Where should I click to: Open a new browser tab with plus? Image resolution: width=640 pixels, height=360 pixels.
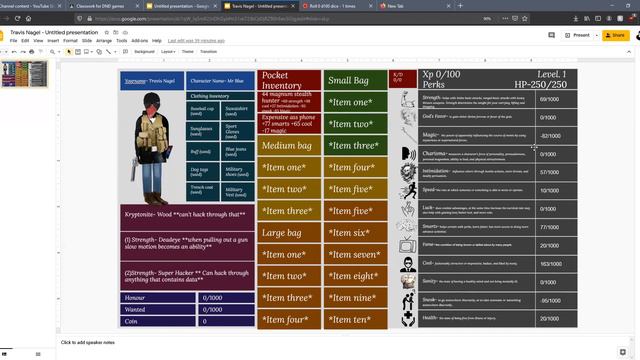(460, 6)
